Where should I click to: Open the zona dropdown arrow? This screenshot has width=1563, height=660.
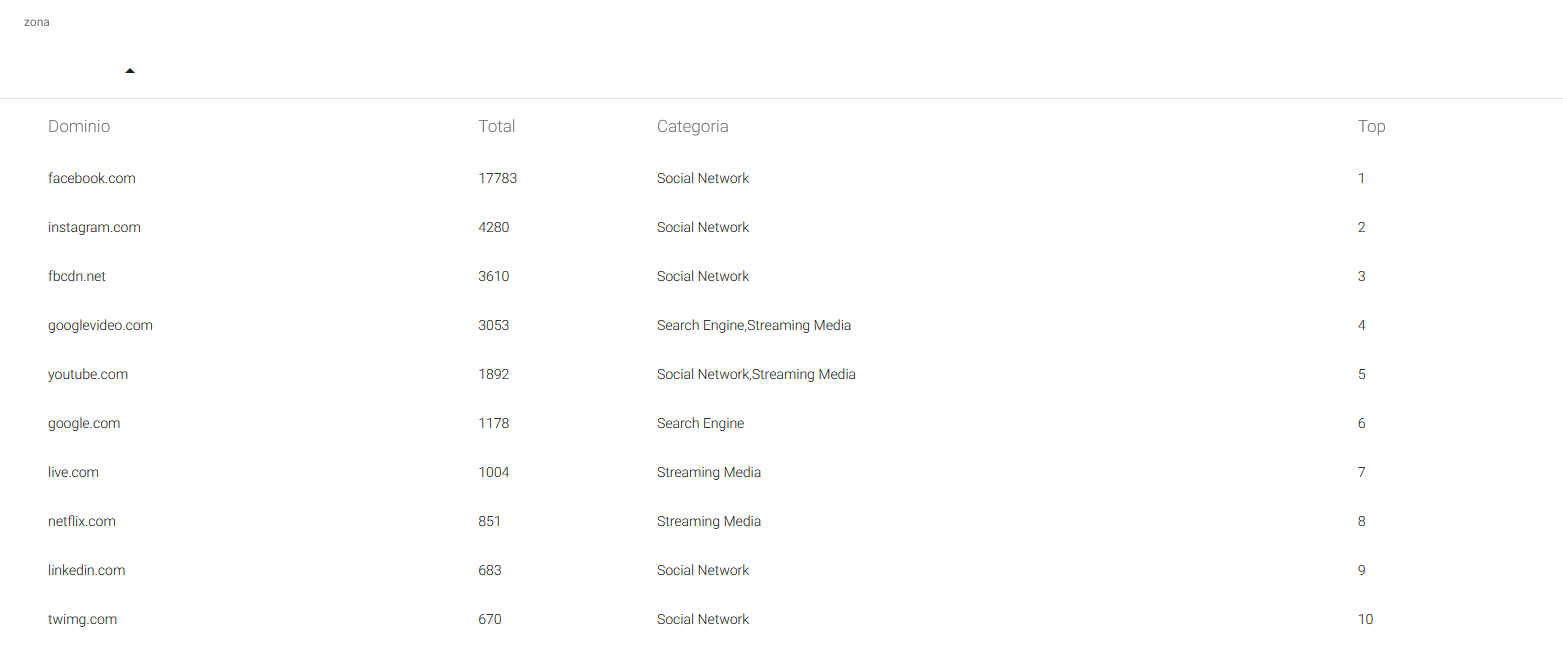(130, 71)
